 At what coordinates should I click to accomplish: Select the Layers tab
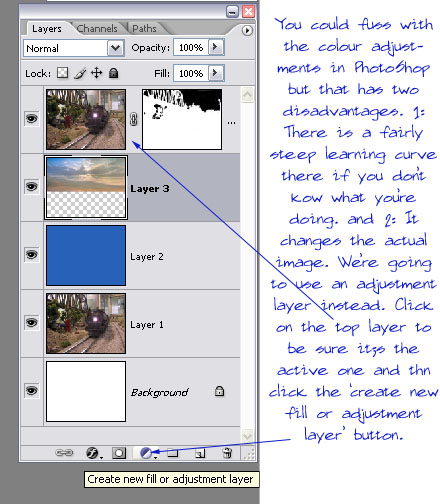[x=47, y=29]
